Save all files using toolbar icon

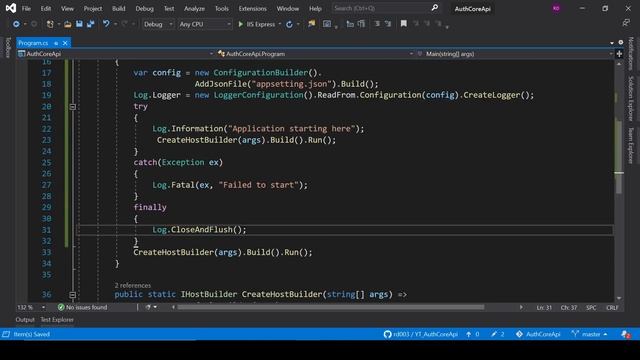tap(90, 24)
